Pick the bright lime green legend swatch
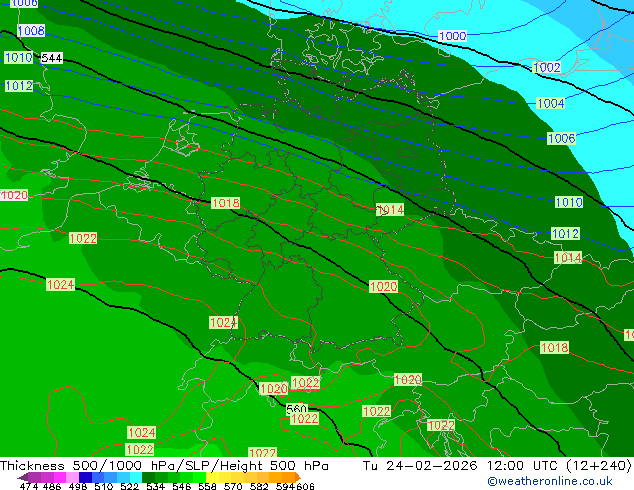The width and height of the screenshot is (634, 490). click(x=199, y=477)
